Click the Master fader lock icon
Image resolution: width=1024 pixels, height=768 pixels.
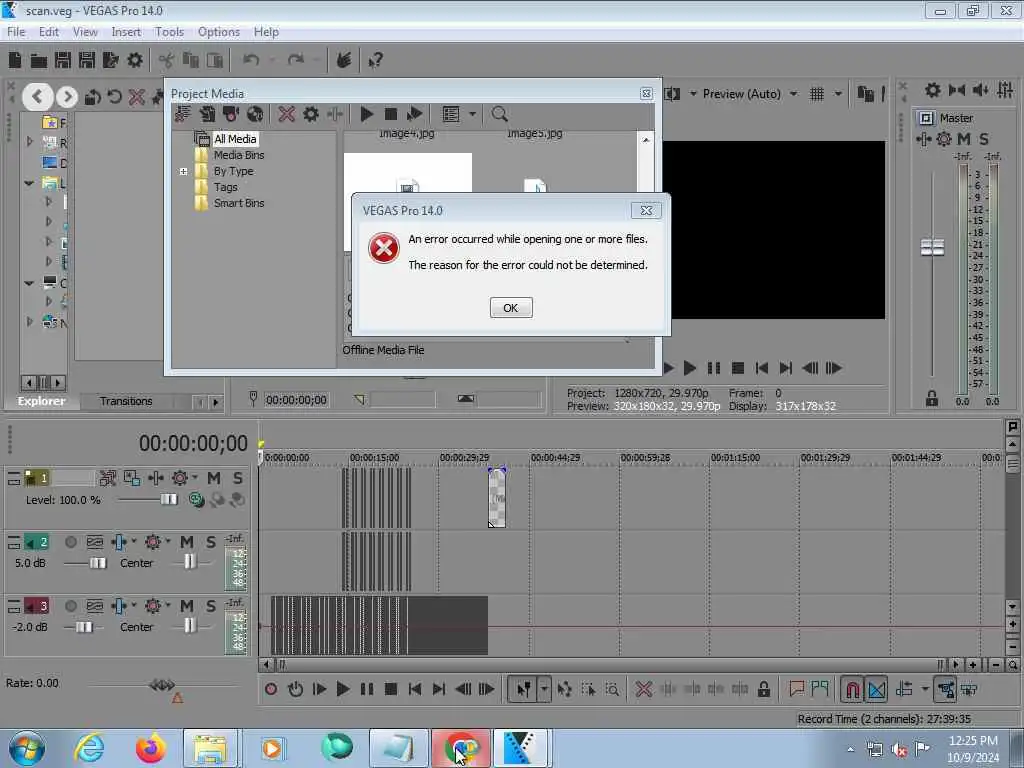point(932,398)
